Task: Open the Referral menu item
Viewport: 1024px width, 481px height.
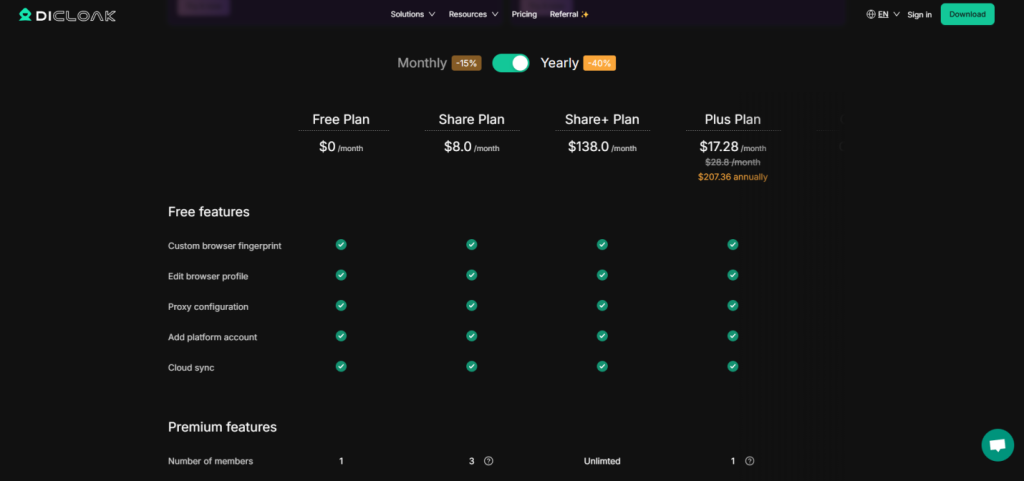Action: pyautogui.click(x=569, y=15)
